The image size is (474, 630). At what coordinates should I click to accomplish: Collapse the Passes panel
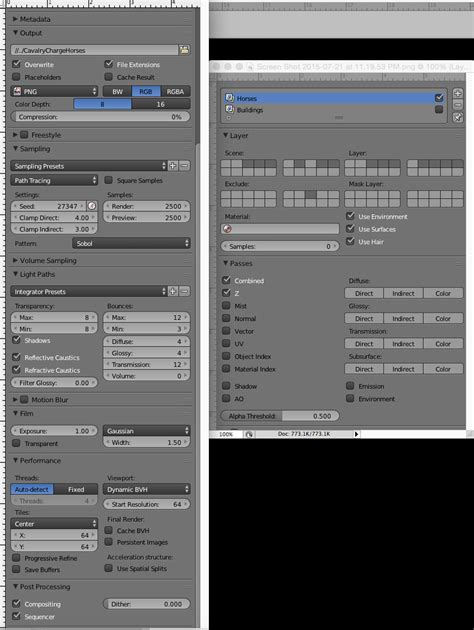(x=225, y=263)
